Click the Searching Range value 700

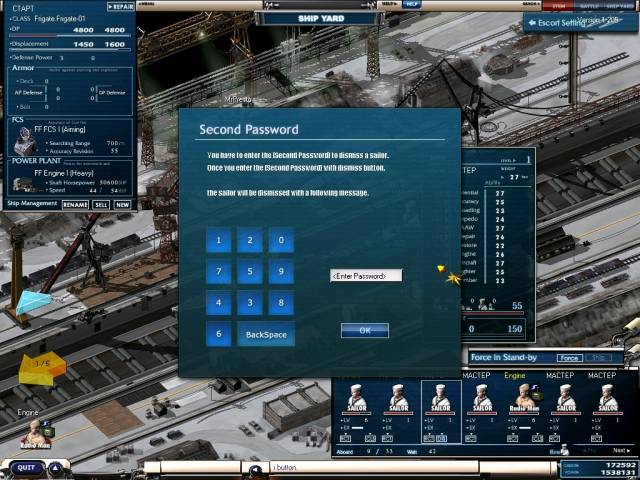[x=113, y=143]
